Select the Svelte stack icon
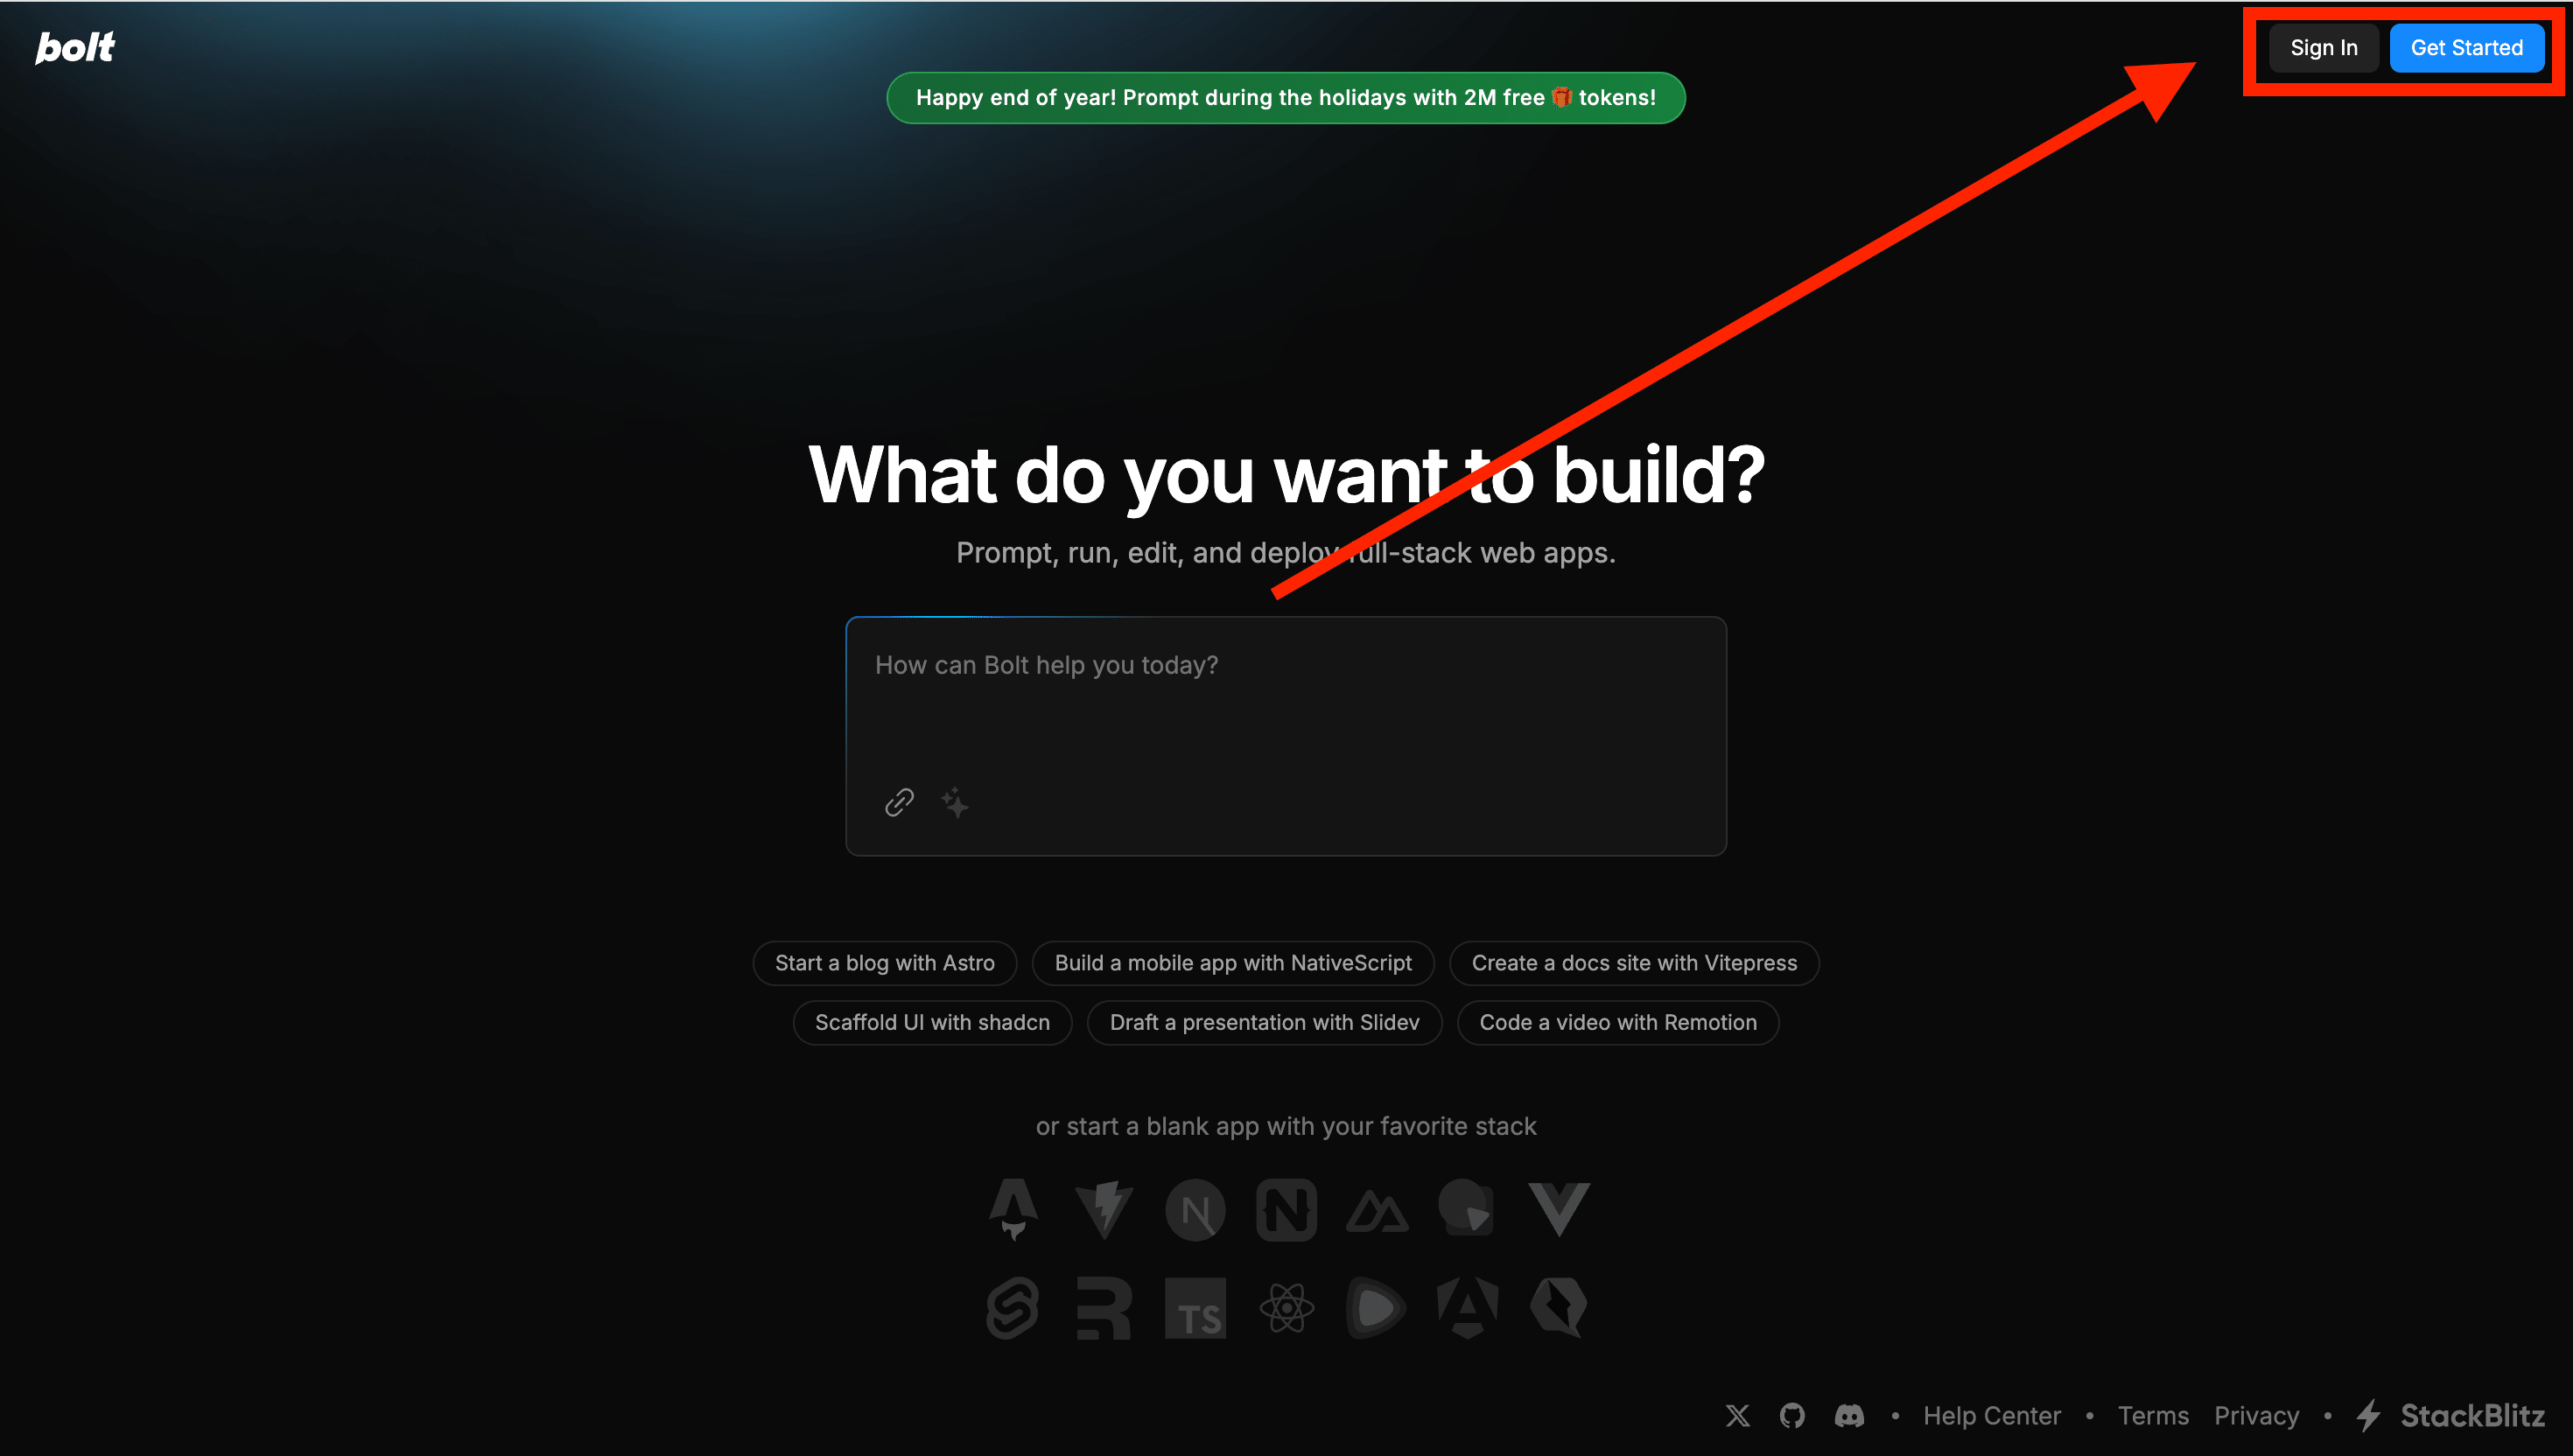Image resolution: width=2573 pixels, height=1456 pixels. pyautogui.click(x=1013, y=1307)
